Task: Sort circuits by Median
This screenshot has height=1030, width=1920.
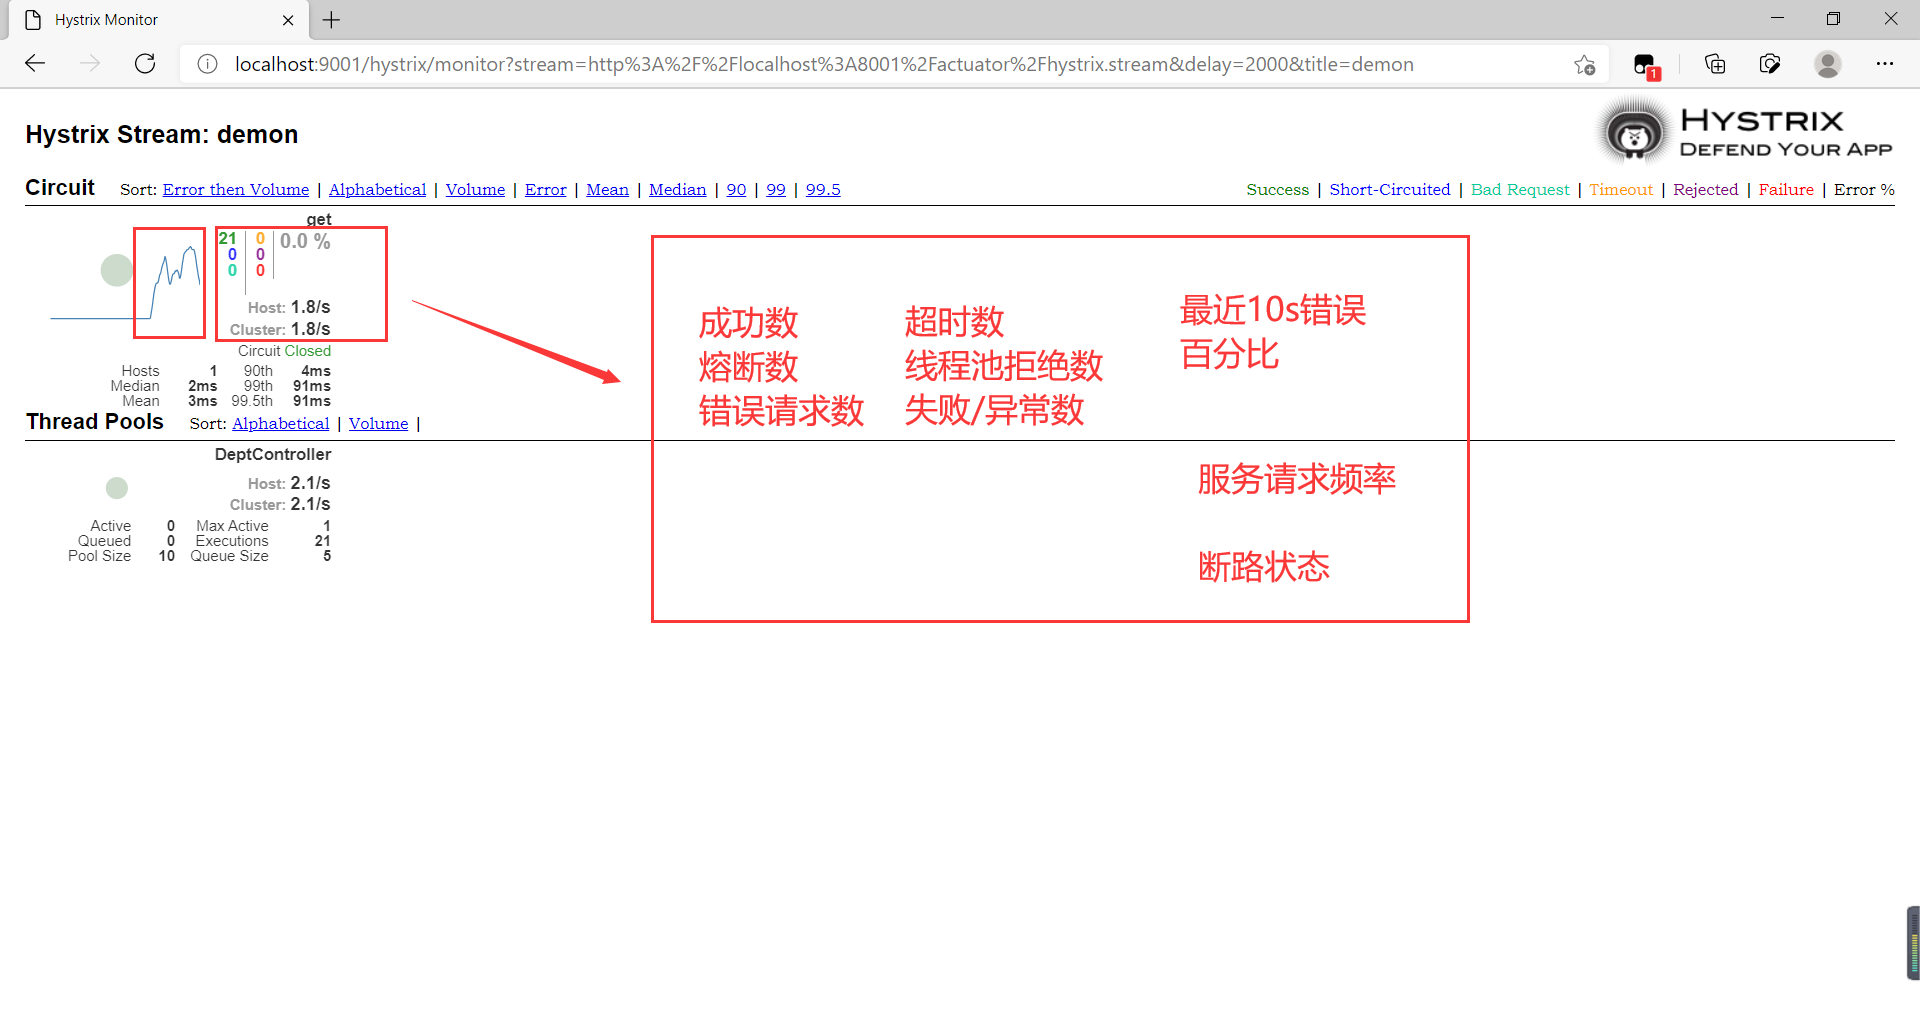Action: pos(677,190)
